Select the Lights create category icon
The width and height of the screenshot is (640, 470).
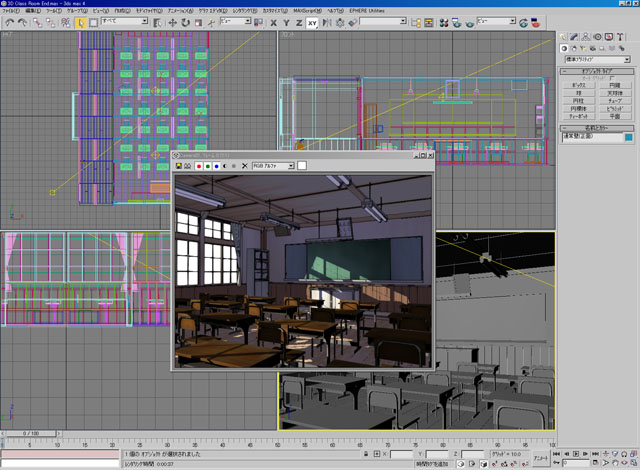pos(583,49)
